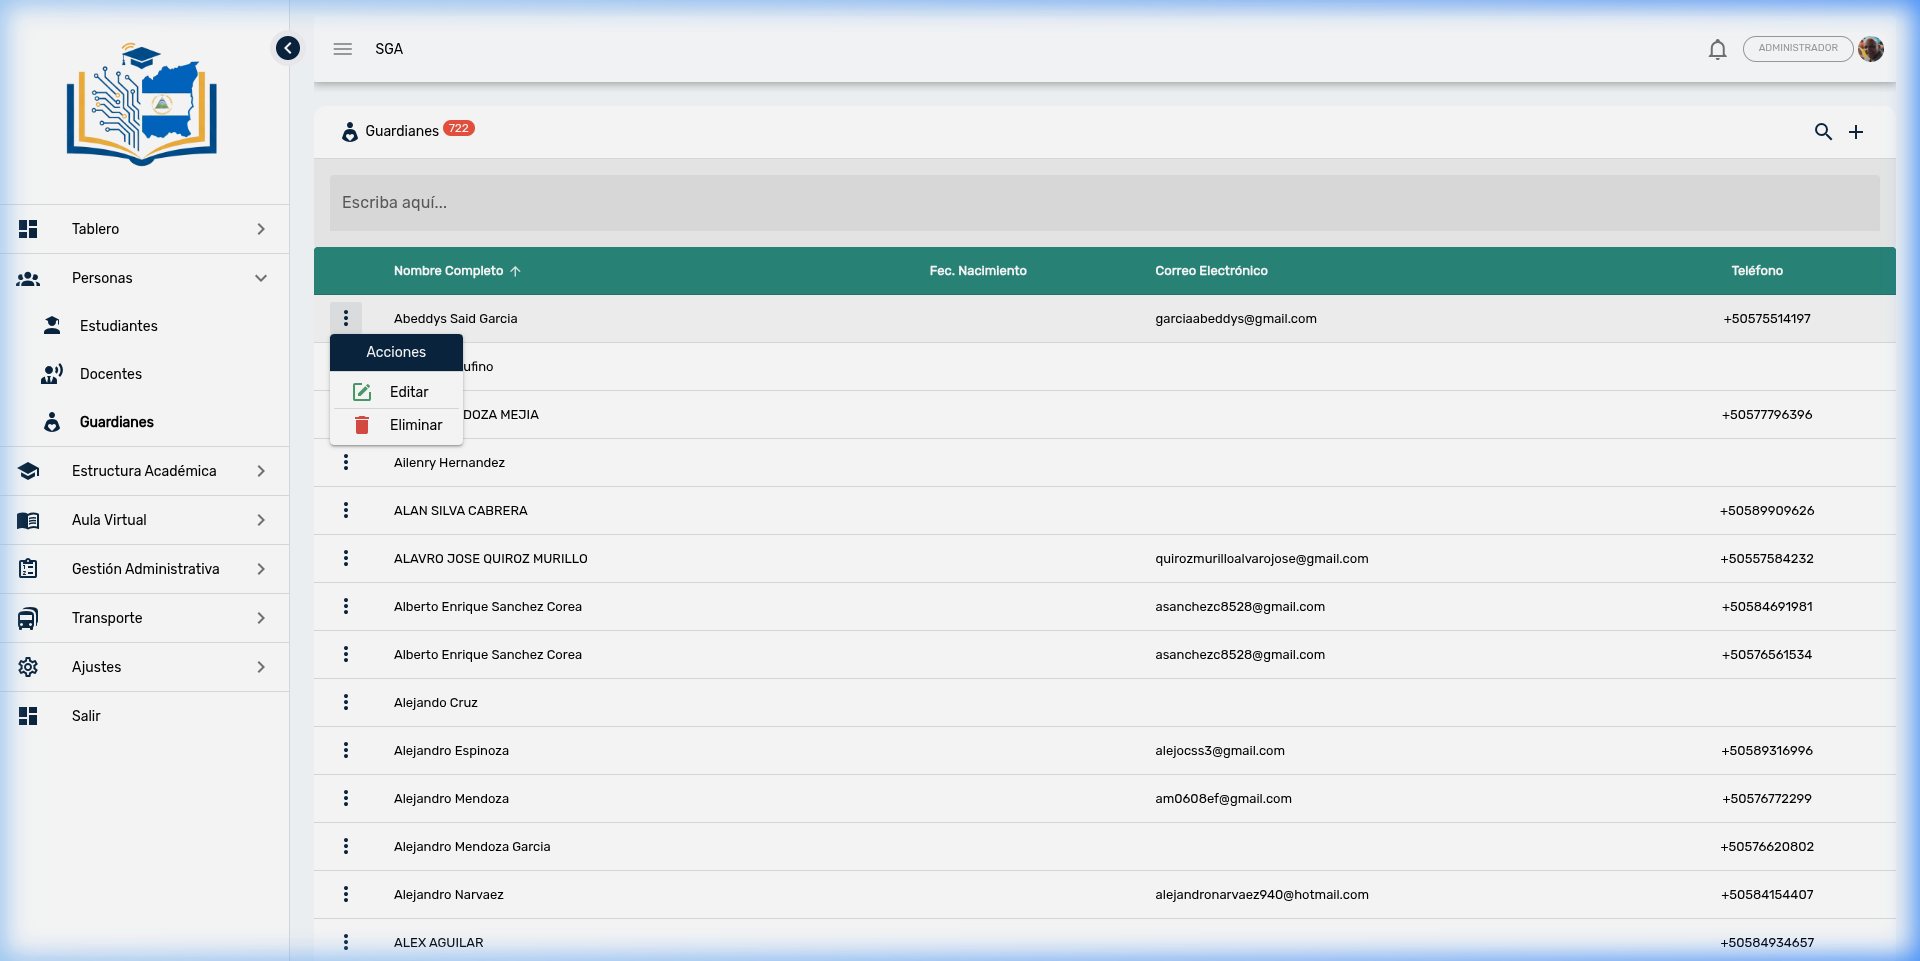Click the ADMINISTRADOR role button
Screen dimensions: 1920x961
pyautogui.click(x=1797, y=49)
